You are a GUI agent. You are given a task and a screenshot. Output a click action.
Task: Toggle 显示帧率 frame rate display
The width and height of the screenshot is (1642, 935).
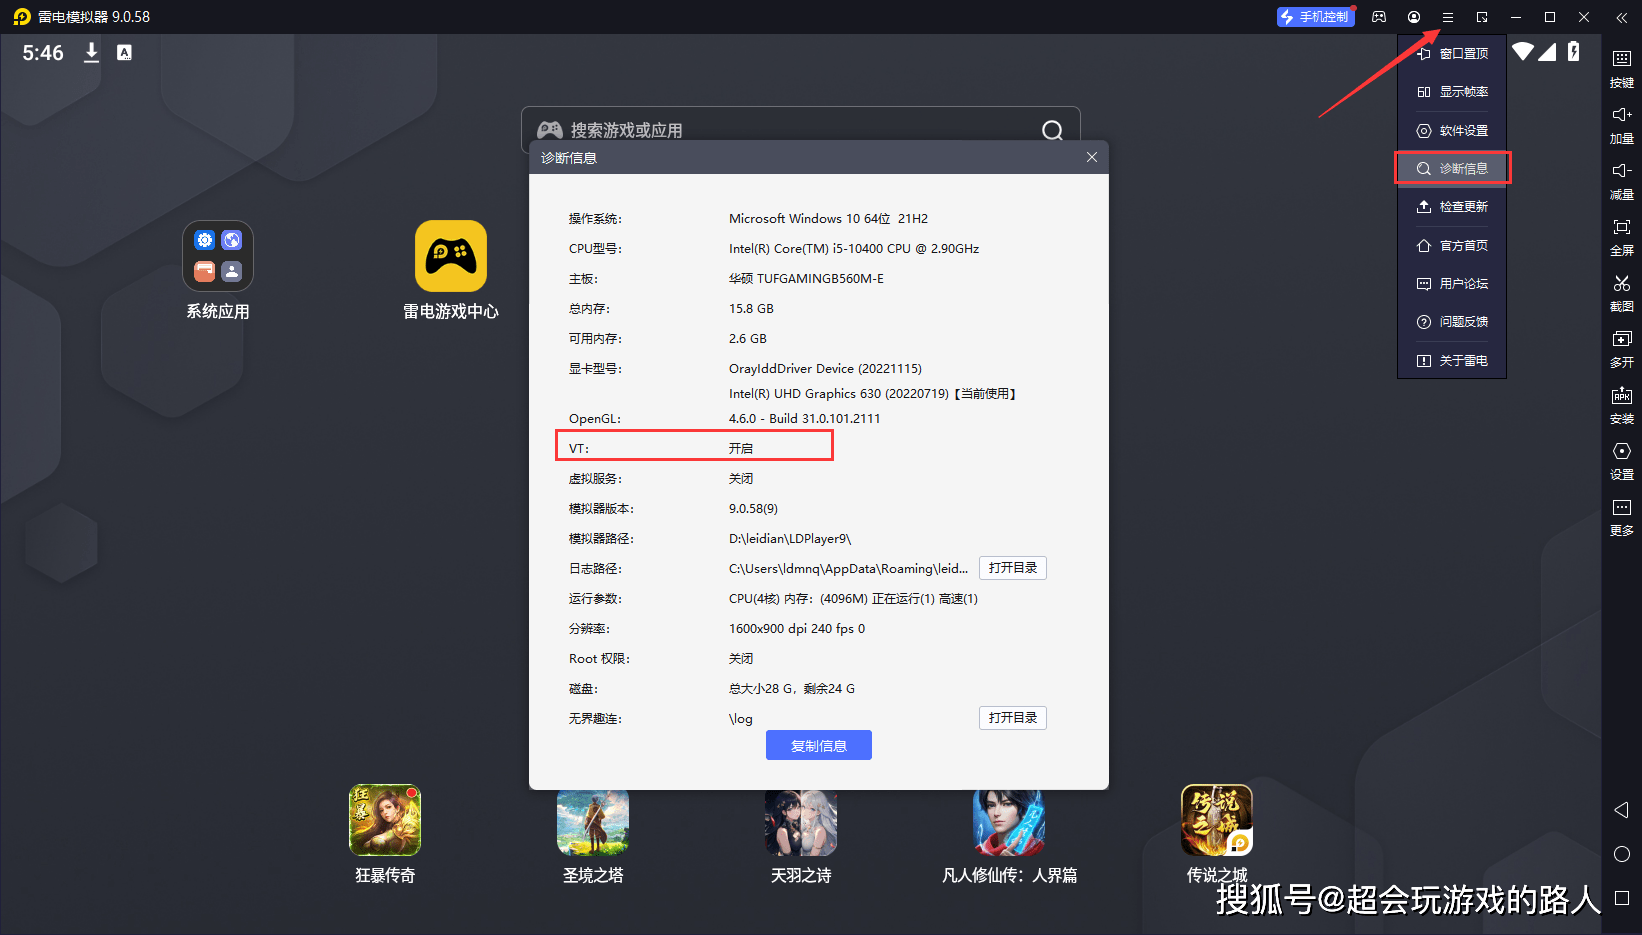tap(1452, 92)
